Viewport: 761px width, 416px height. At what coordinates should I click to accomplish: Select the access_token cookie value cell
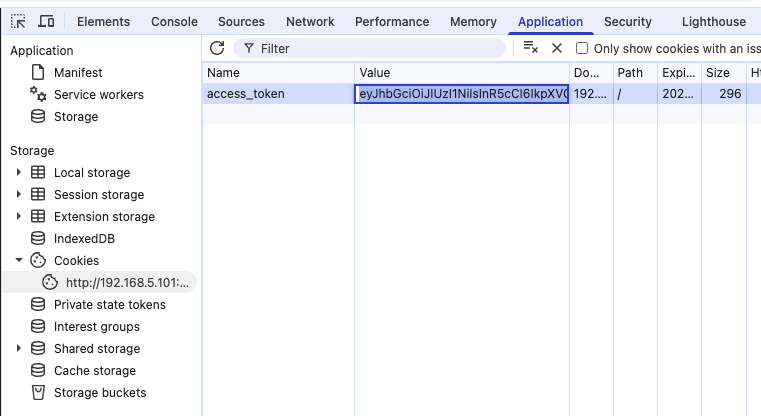[x=462, y=94]
